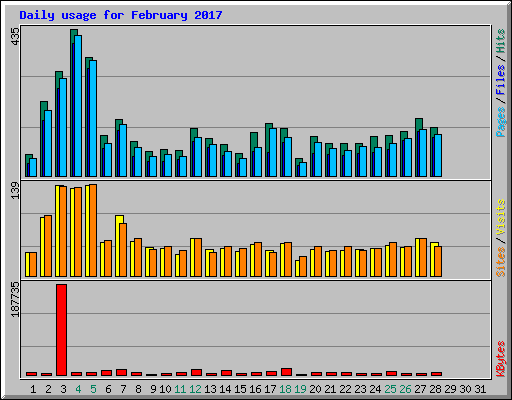Image resolution: width=512 pixels, height=400 pixels.
Task: Click the sites bar for day 2
Action: pos(48,246)
